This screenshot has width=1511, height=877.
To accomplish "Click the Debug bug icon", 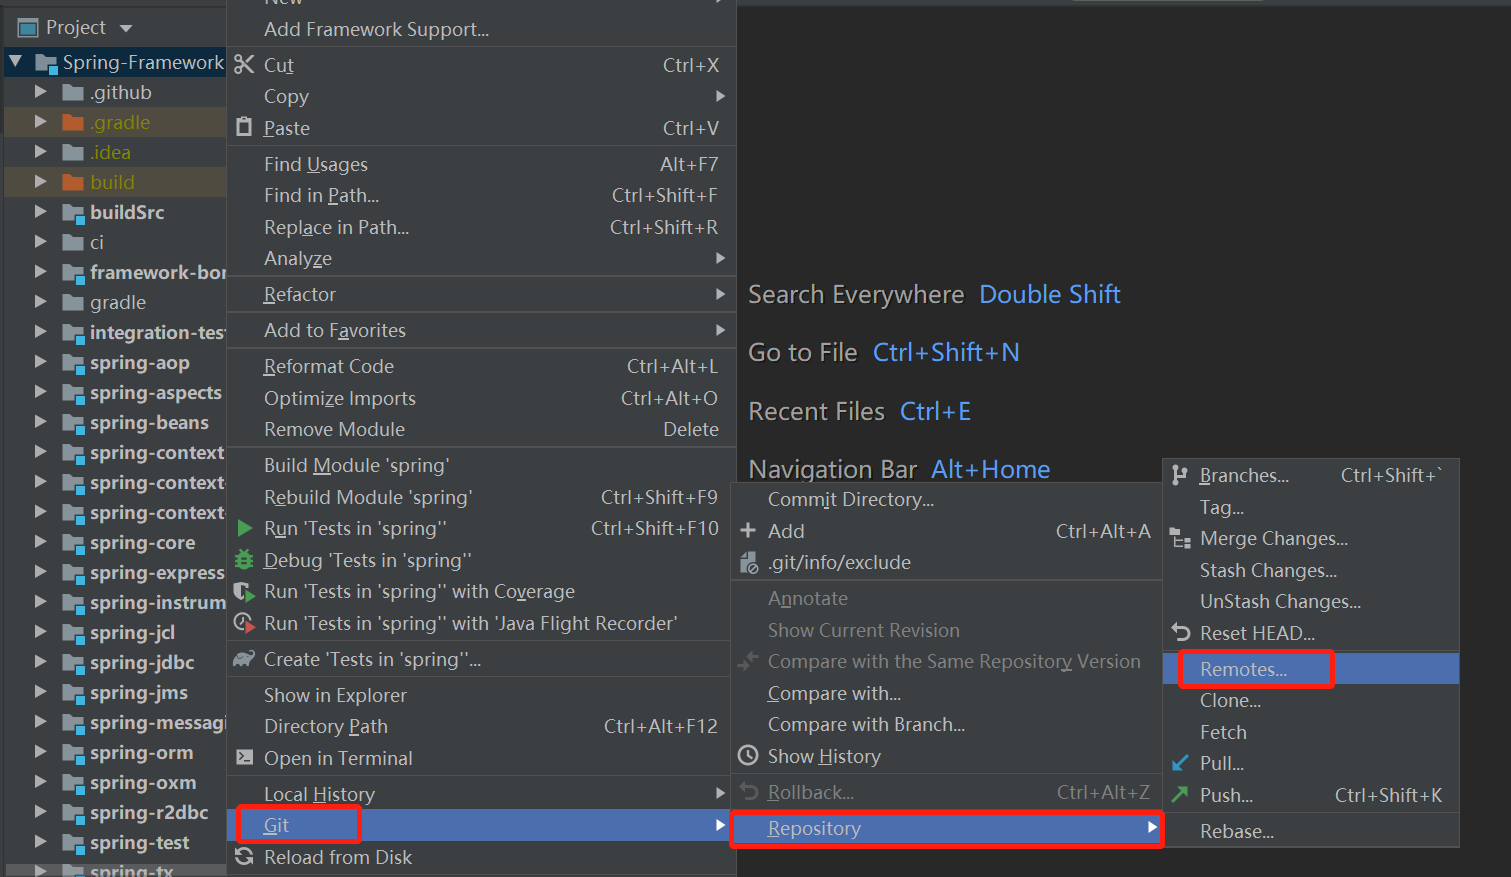I will click(x=244, y=560).
